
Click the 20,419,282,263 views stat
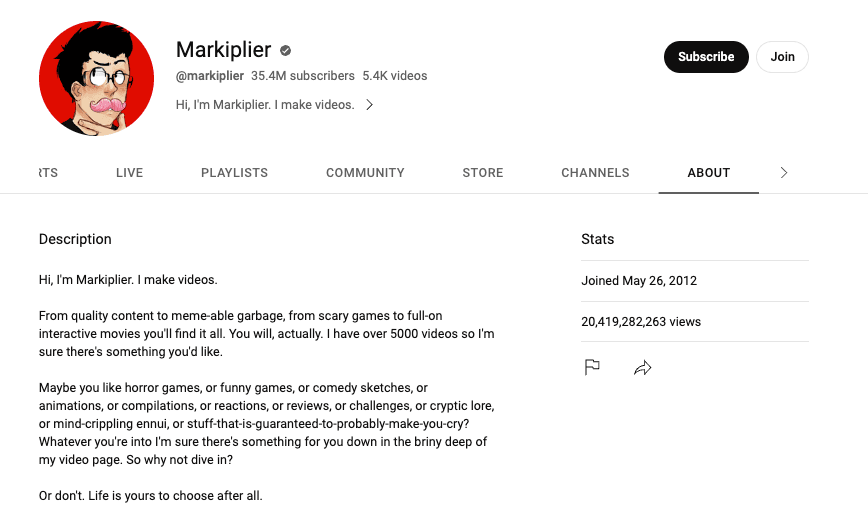(x=641, y=322)
